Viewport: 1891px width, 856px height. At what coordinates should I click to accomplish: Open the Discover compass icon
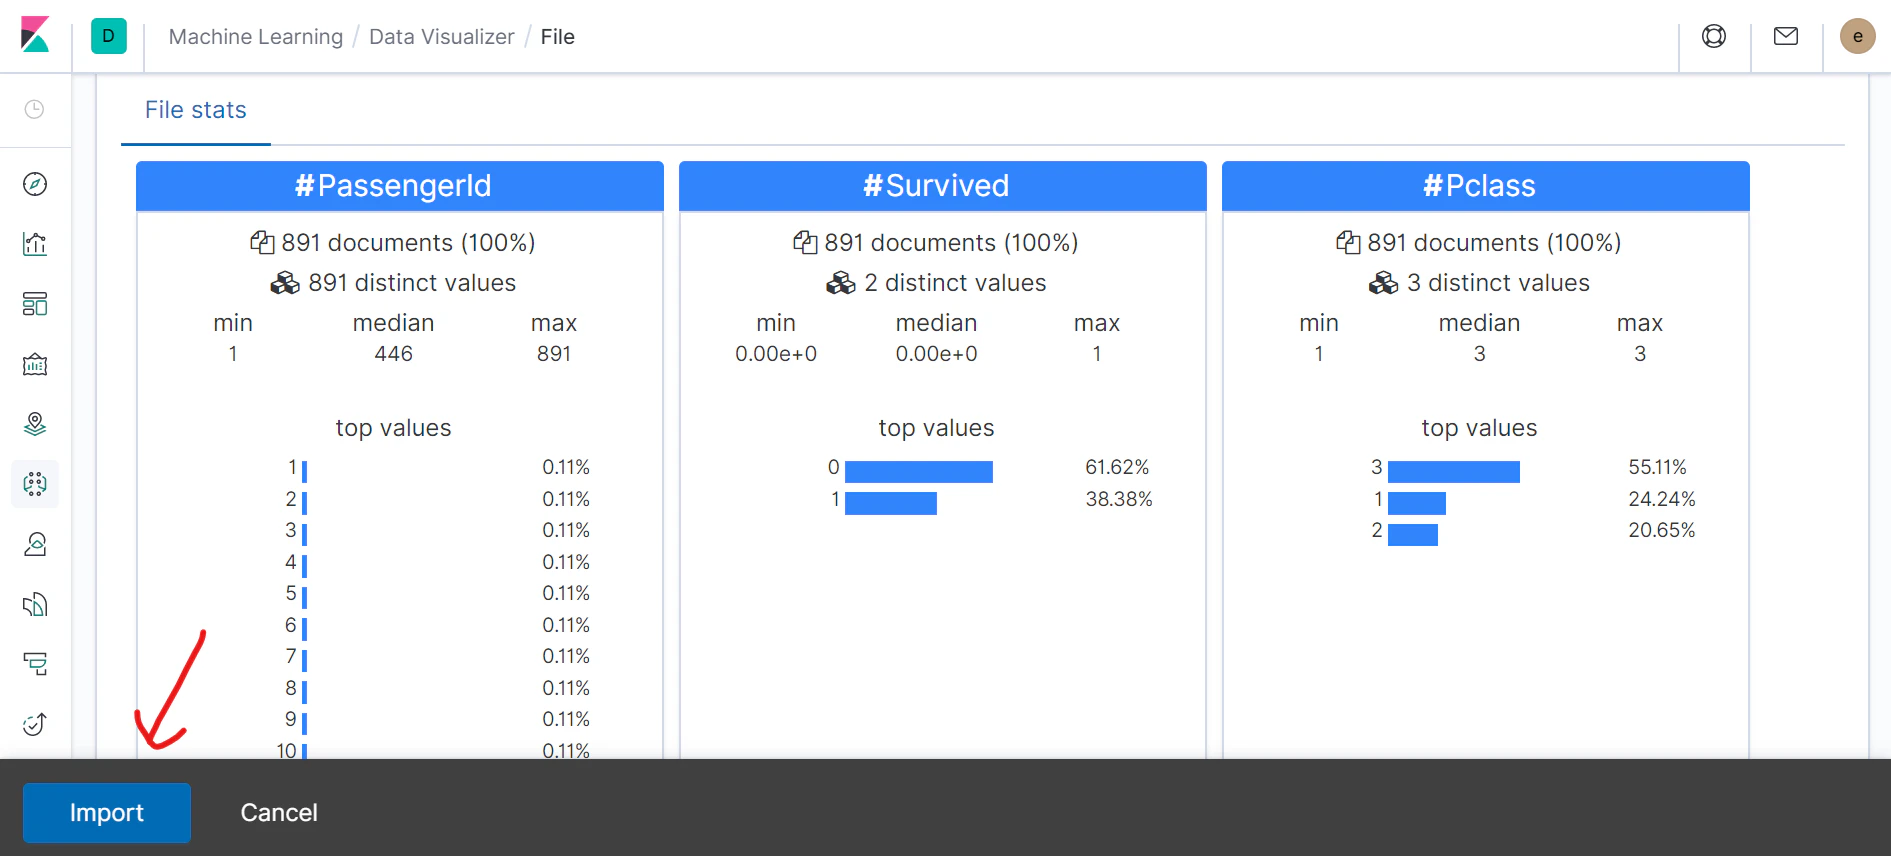35,184
